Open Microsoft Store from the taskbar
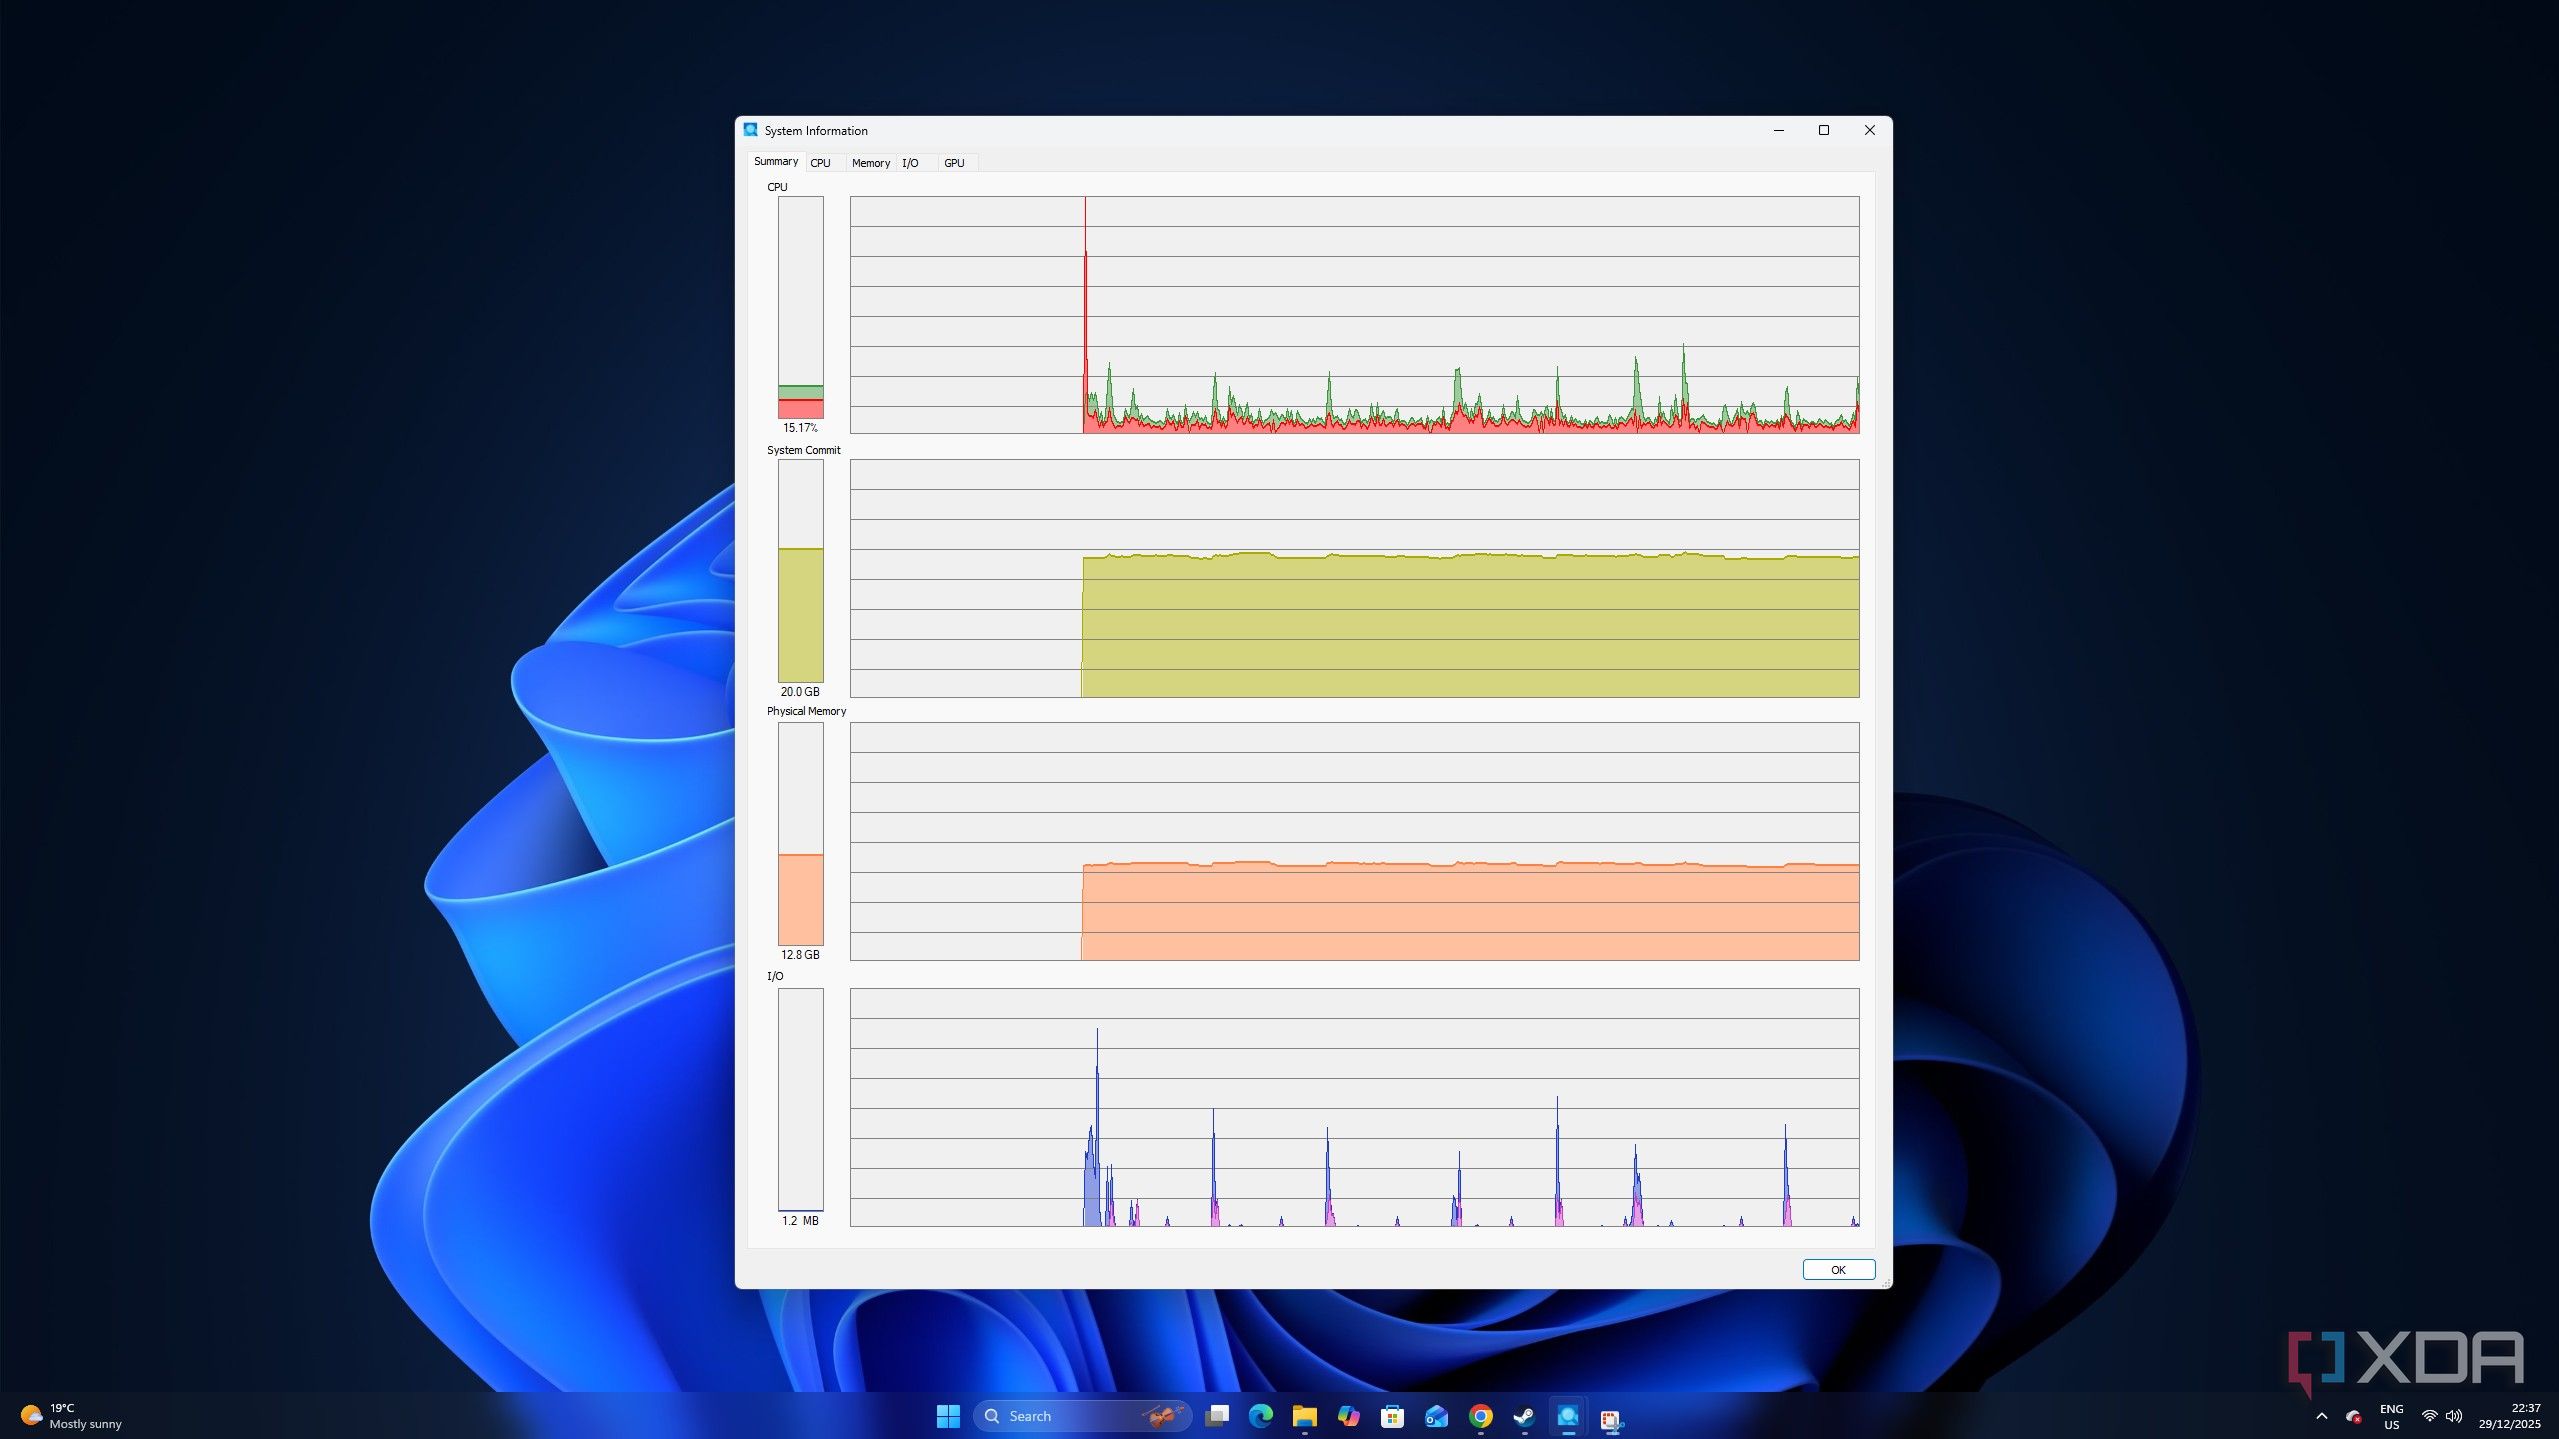 [1392, 1416]
